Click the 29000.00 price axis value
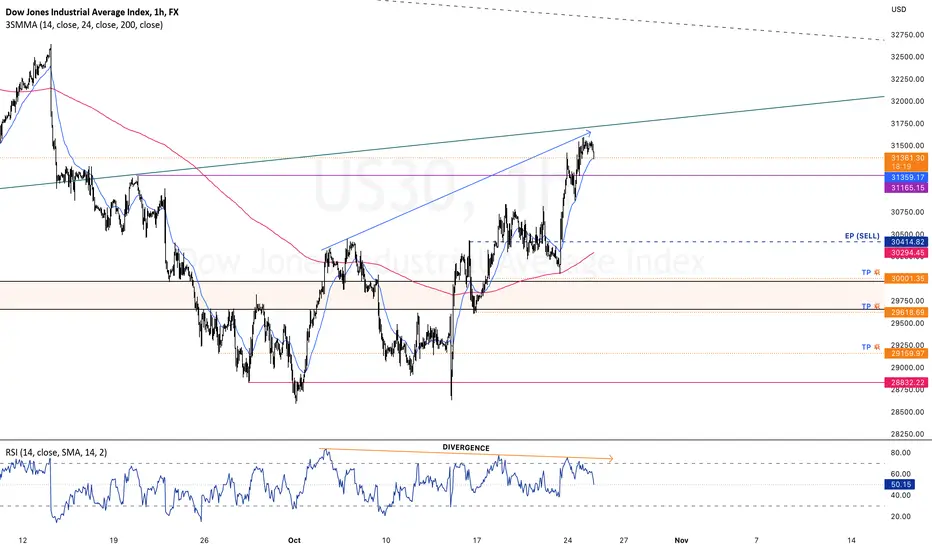This screenshot has width=932, height=550. (907, 368)
